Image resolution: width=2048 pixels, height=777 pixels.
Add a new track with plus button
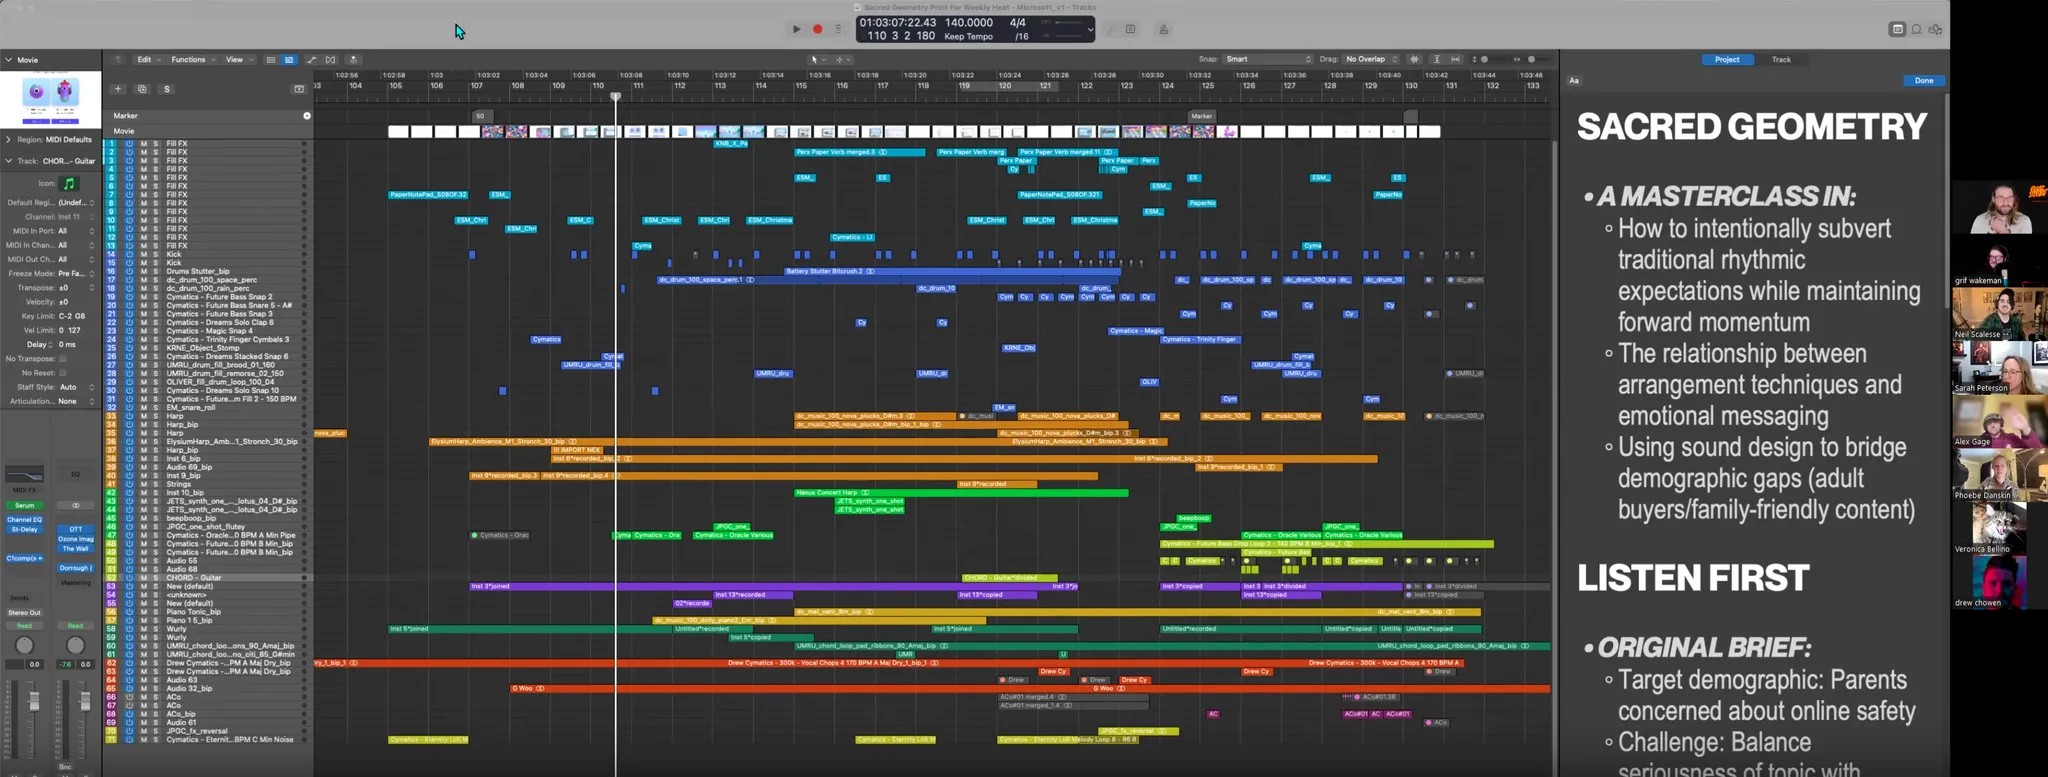pos(118,89)
